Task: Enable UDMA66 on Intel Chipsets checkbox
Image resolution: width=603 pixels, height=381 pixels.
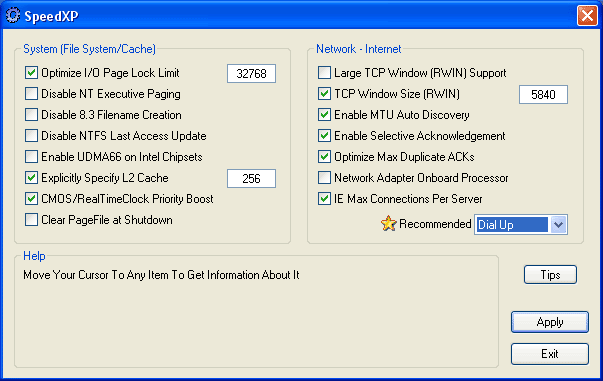Action: pyautogui.click(x=31, y=157)
